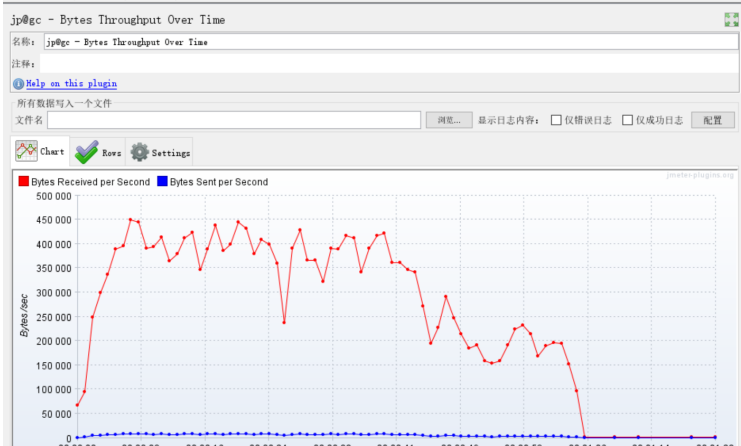Click the Bytes Received per Second legend label
Image resolution: width=741 pixels, height=446 pixels.
tap(90, 182)
